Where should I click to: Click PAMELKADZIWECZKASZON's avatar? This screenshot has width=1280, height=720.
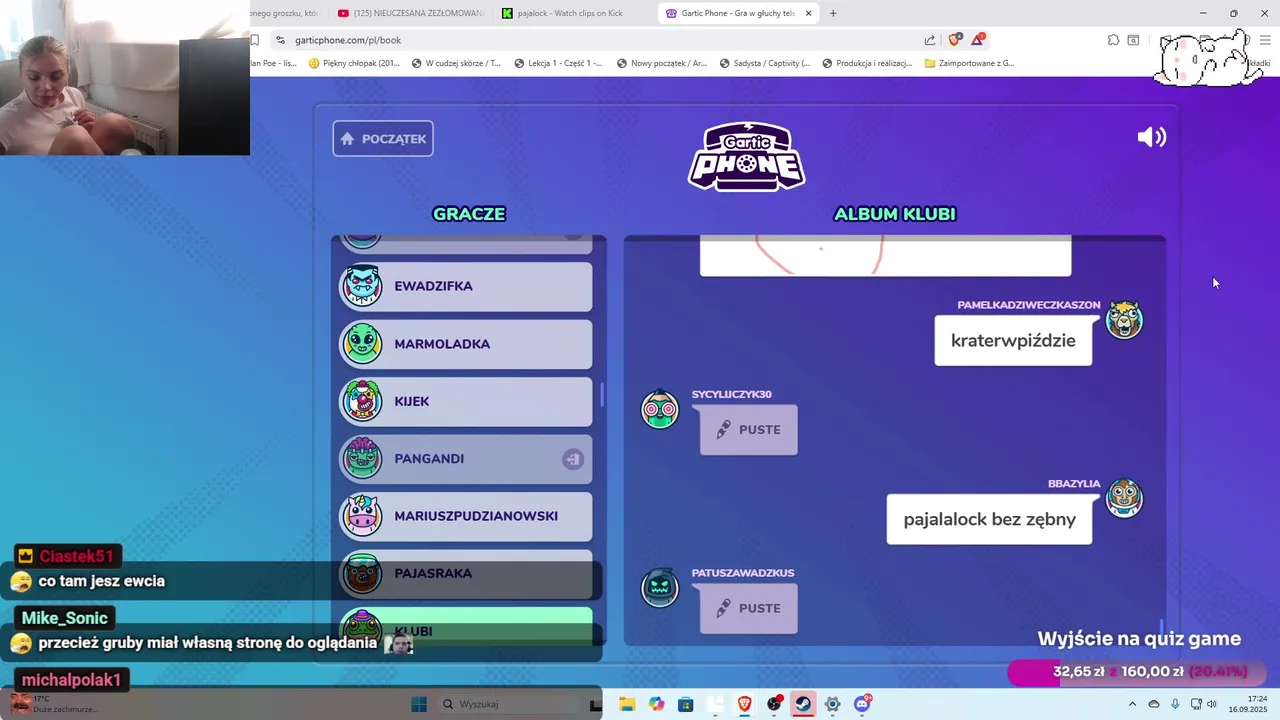coord(1124,320)
